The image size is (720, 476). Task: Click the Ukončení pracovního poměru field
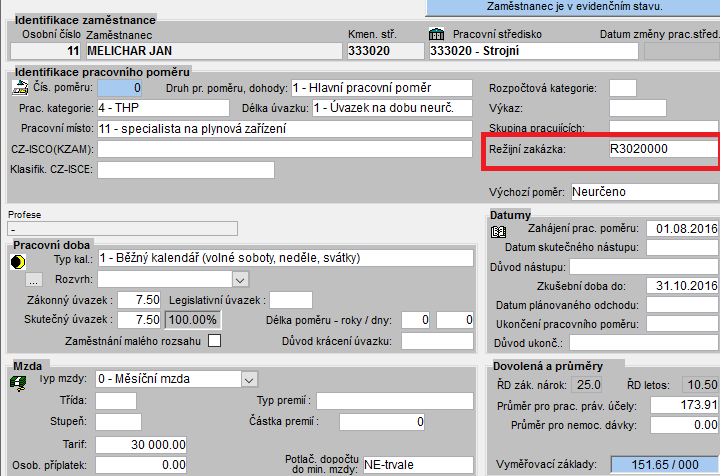682,324
